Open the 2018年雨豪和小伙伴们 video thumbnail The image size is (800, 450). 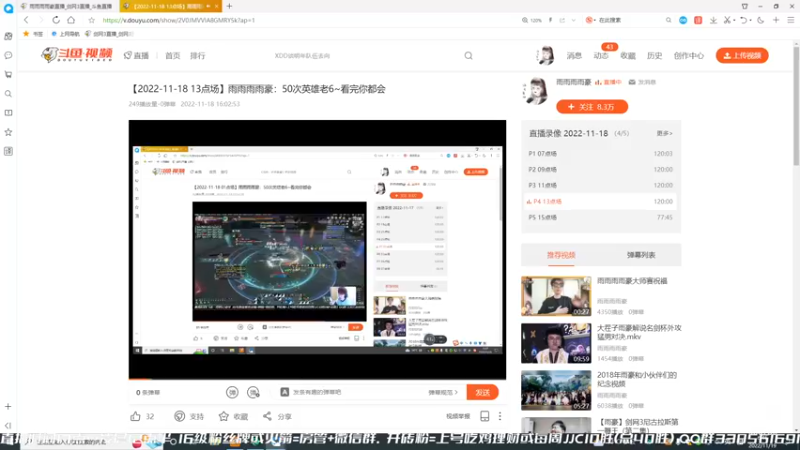[556, 390]
